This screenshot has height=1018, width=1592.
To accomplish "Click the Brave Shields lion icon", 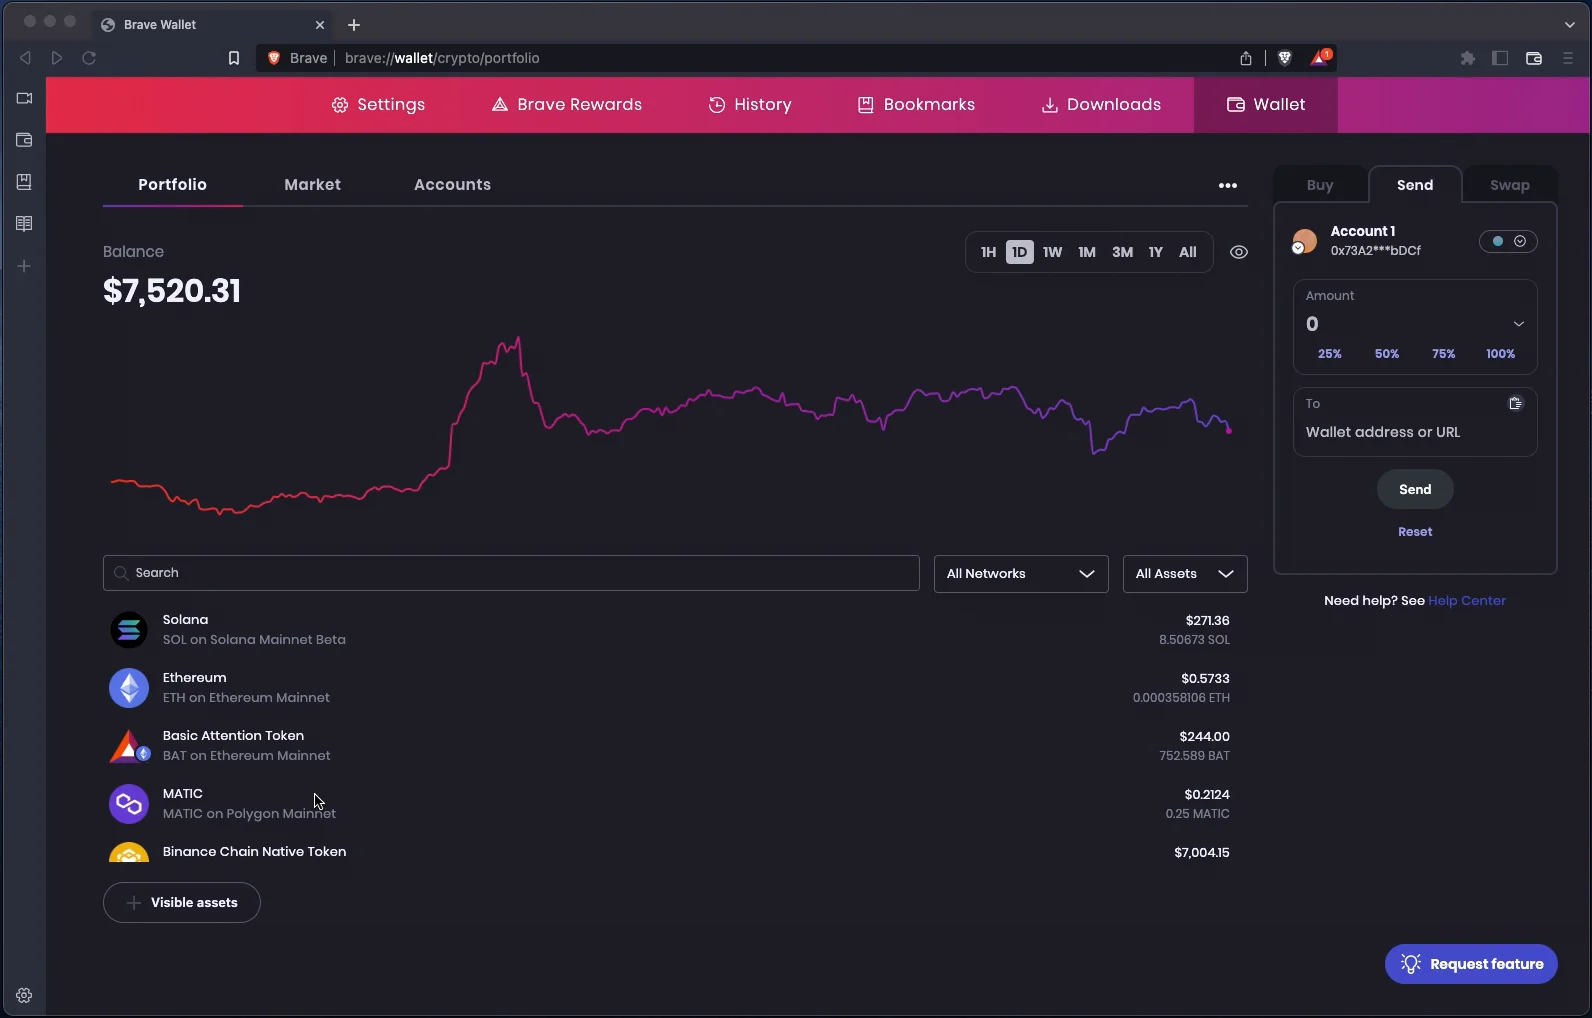I will click(x=1285, y=58).
